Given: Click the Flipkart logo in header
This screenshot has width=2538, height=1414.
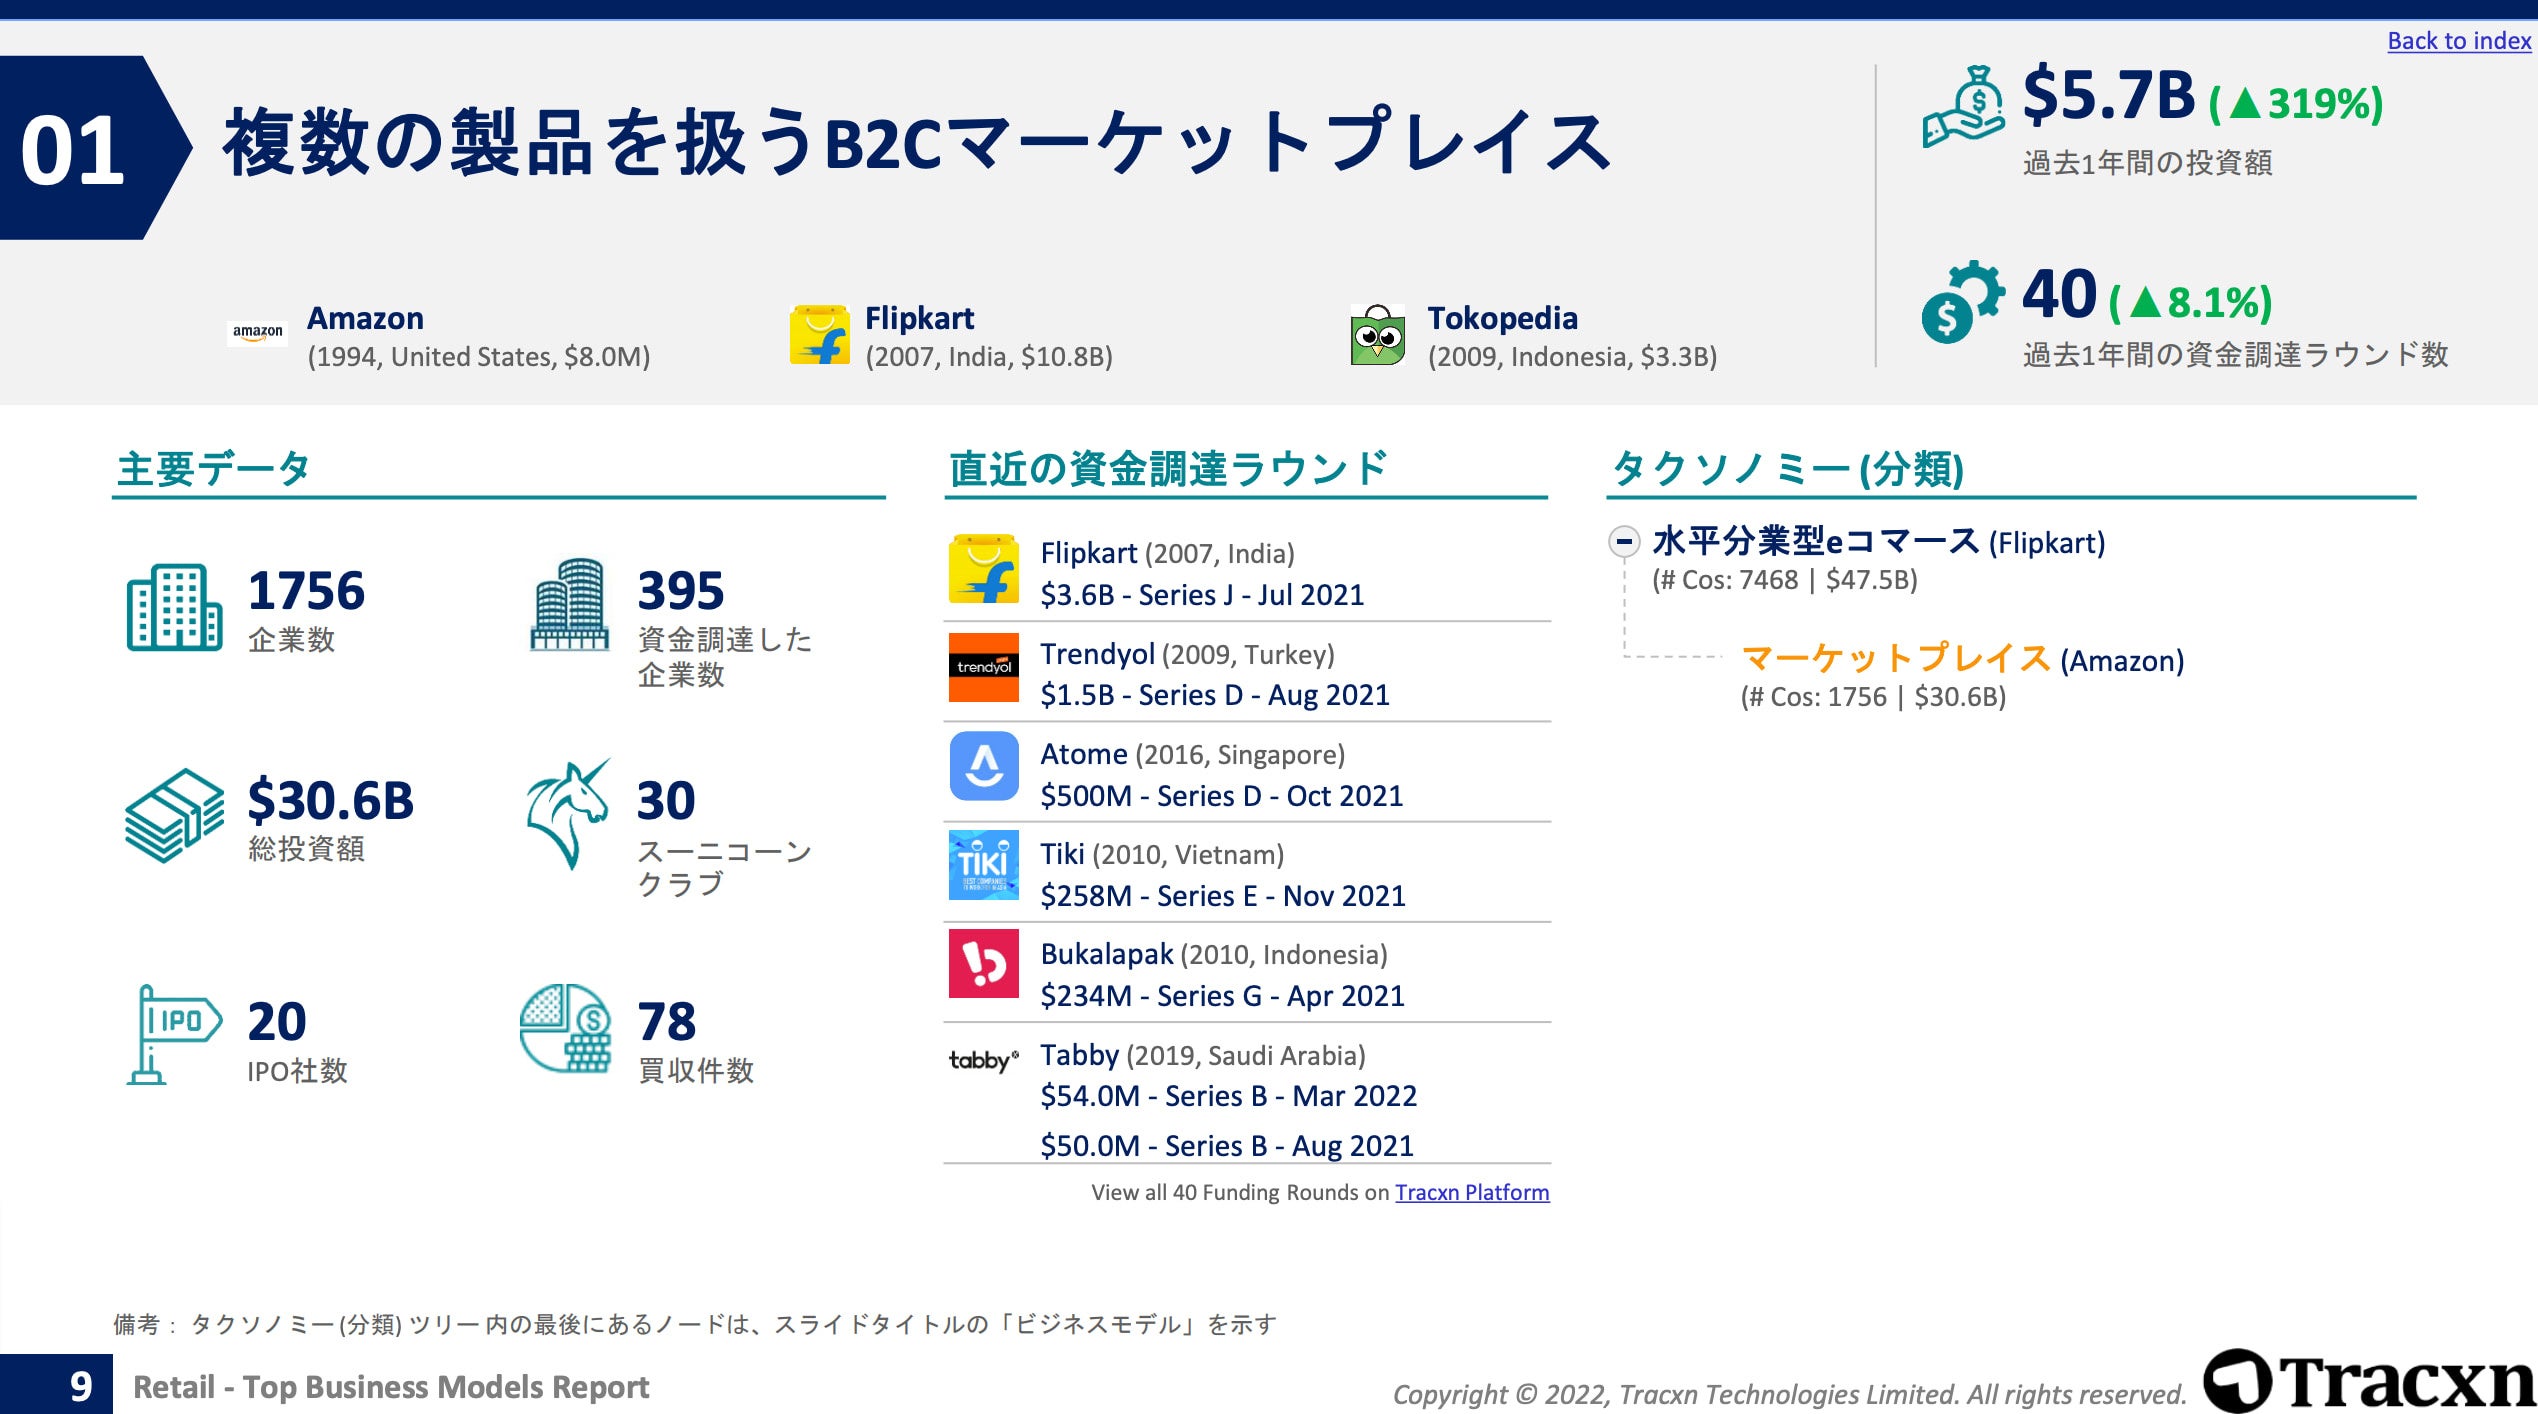Looking at the screenshot, I should point(819,335).
